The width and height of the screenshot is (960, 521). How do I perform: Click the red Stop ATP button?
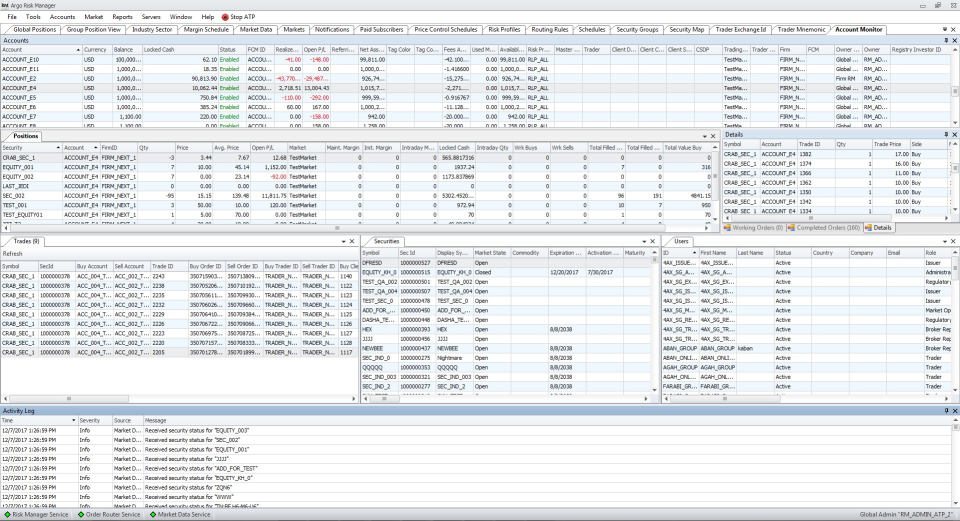(238, 17)
